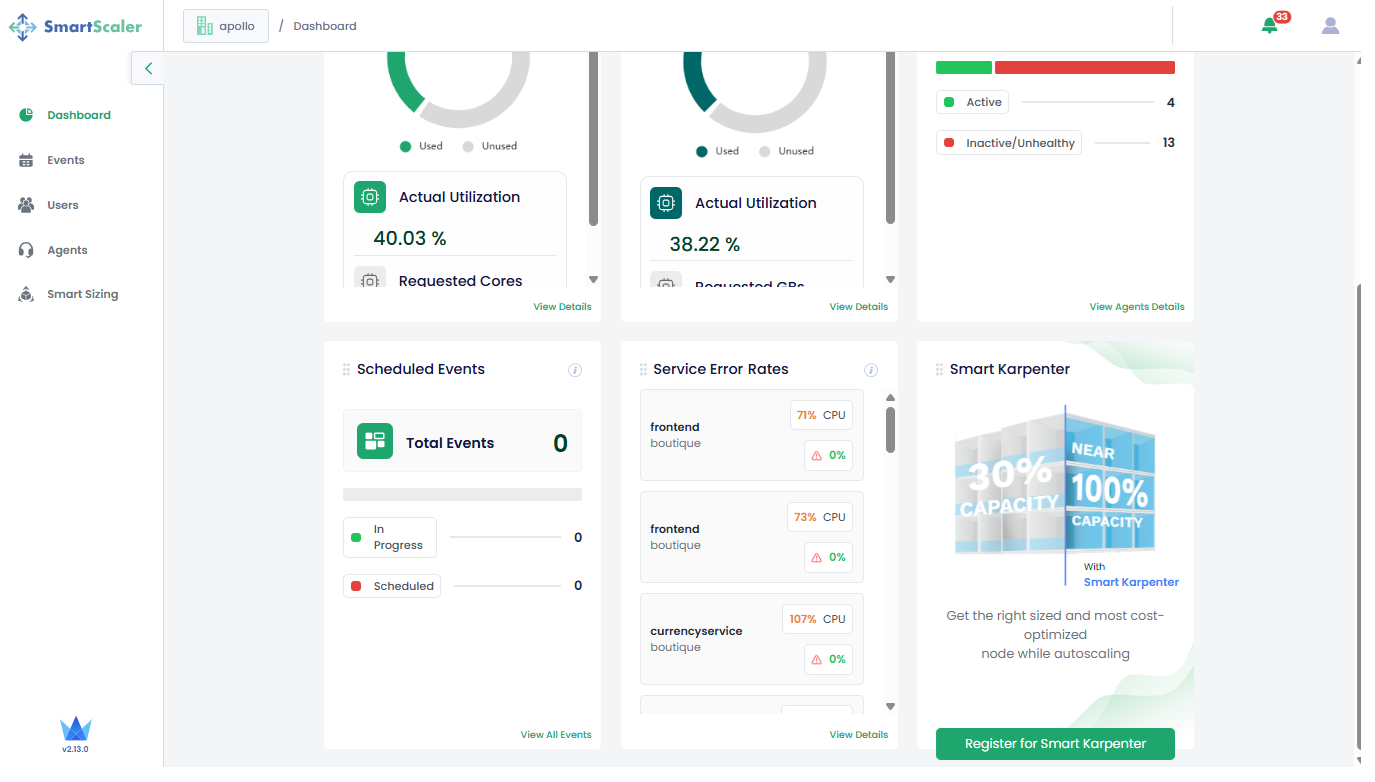Open the user profile avatar
1375x782 pixels.
click(x=1330, y=26)
